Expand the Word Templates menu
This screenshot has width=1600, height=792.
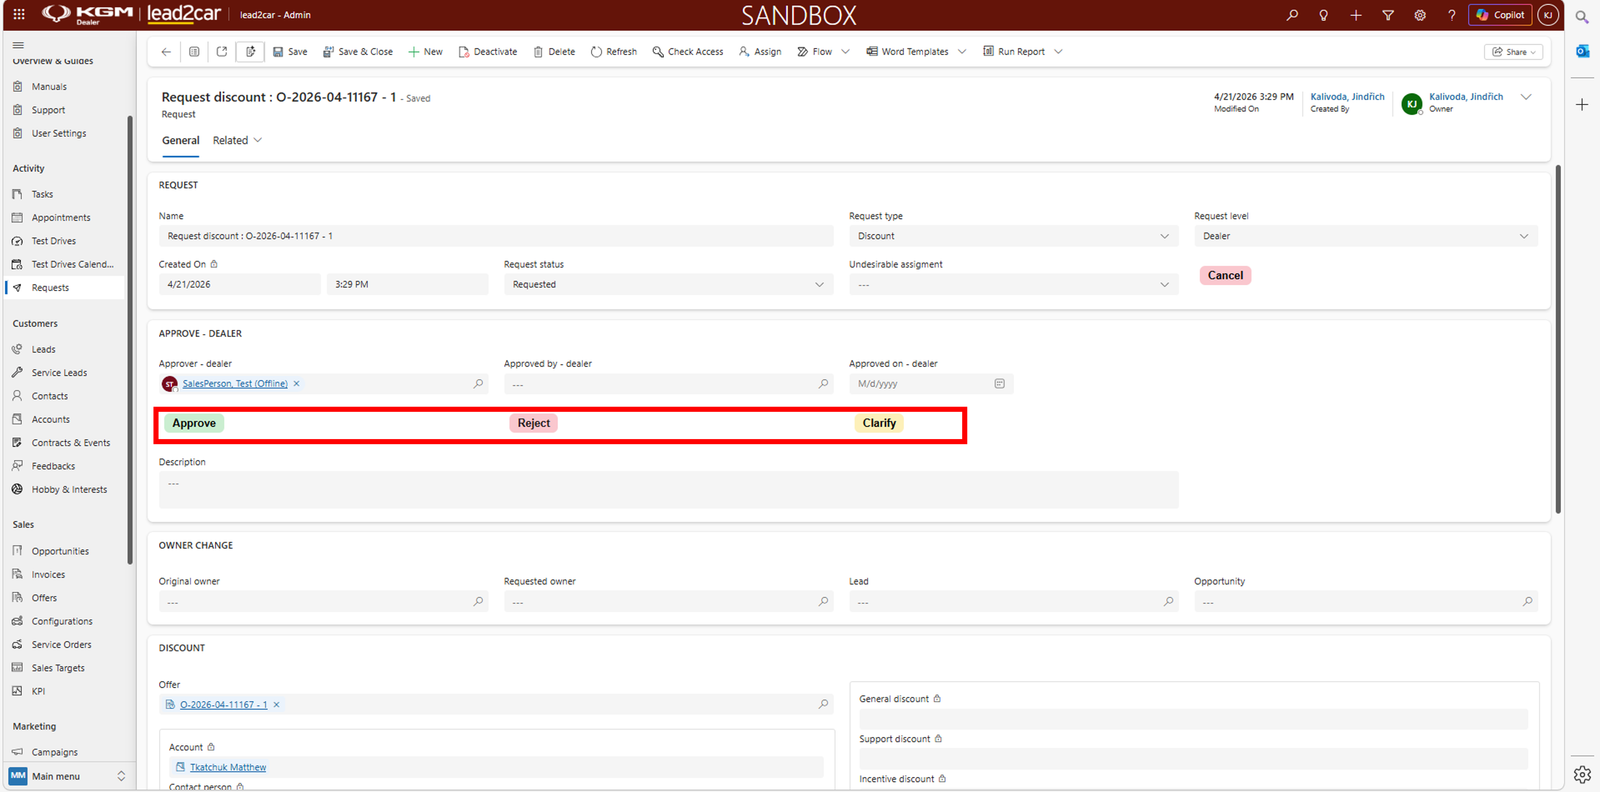click(962, 52)
